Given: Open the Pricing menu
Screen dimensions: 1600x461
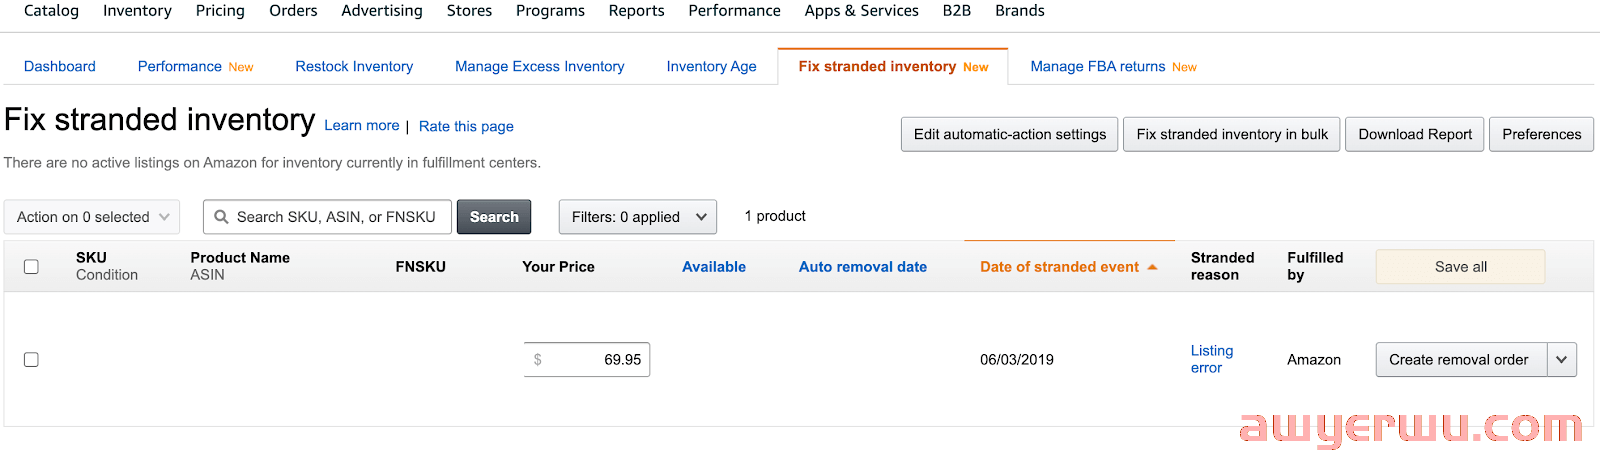Looking at the screenshot, I should coord(220,11).
